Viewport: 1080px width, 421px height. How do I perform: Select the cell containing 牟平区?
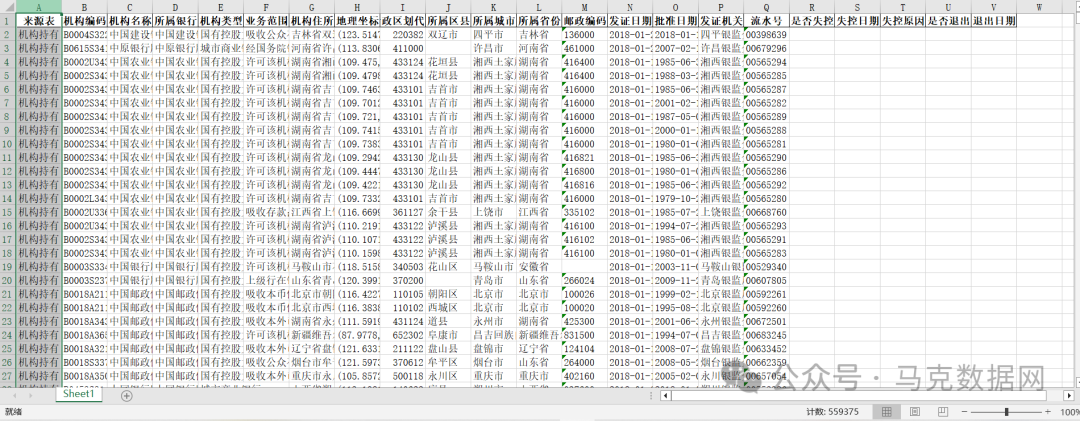tap(448, 362)
